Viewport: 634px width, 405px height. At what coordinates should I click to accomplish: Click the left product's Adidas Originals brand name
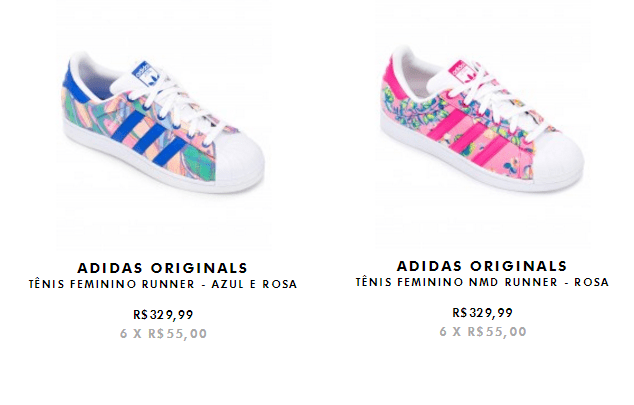point(162,267)
